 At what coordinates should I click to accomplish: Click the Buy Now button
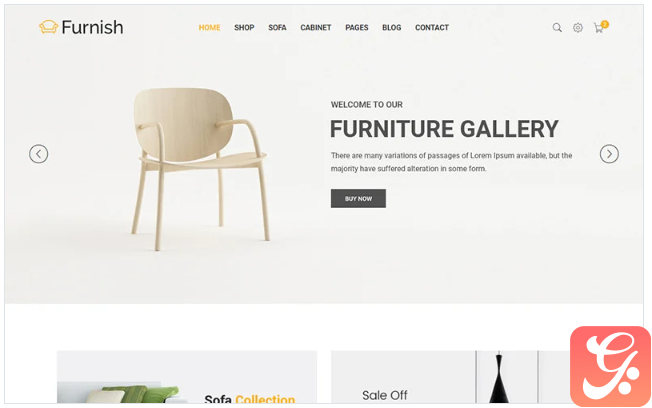coord(358,198)
